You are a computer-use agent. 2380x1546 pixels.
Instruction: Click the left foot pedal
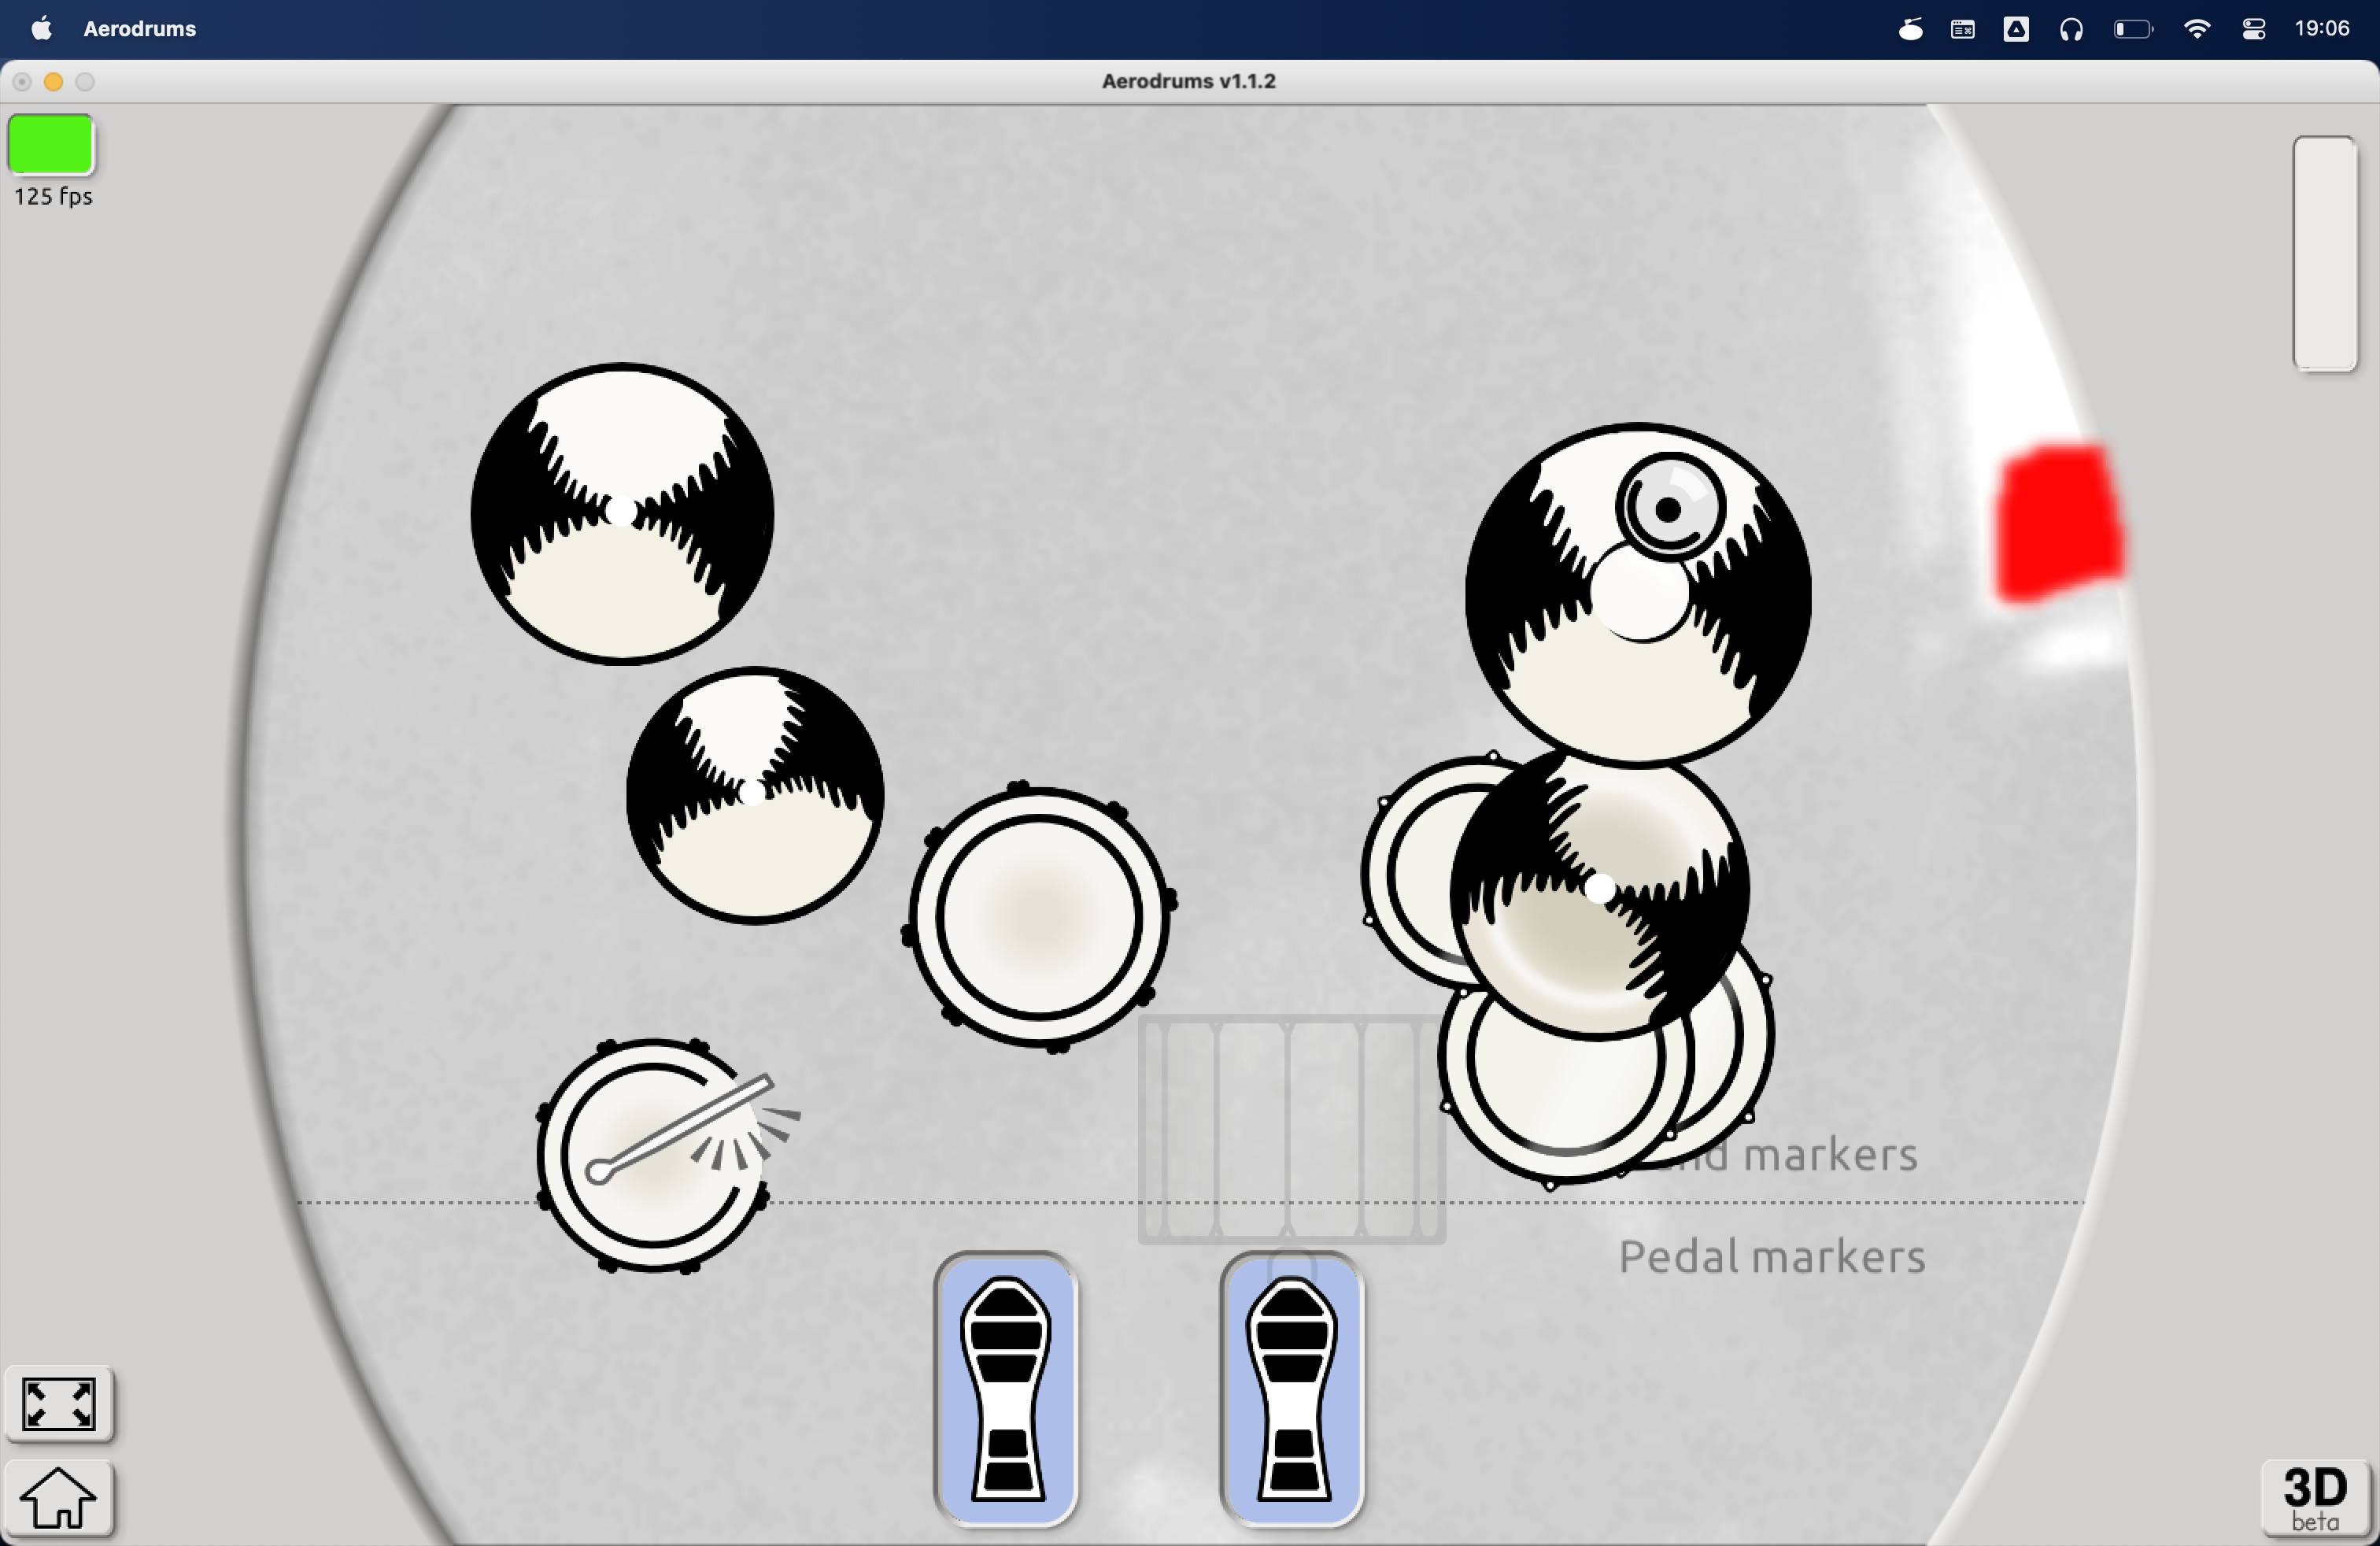1006,1388
